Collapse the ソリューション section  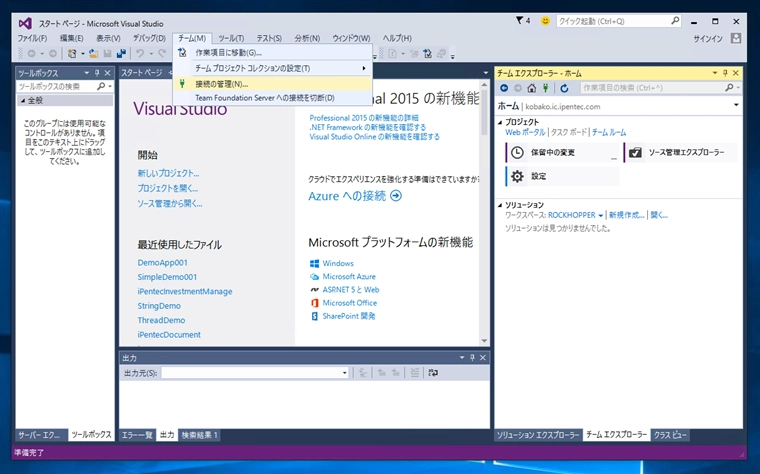click(x=500, y=205)
